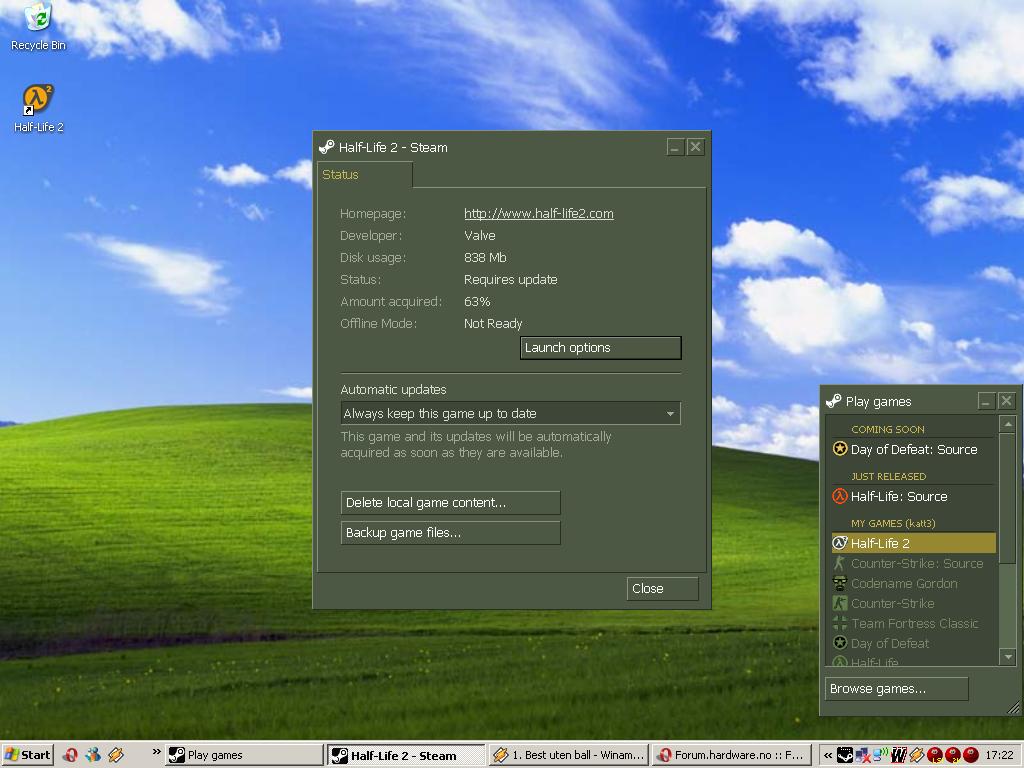Select Half-Life 2 in My Games list
Screen dimensions: 1024x768
pos(914,543)
